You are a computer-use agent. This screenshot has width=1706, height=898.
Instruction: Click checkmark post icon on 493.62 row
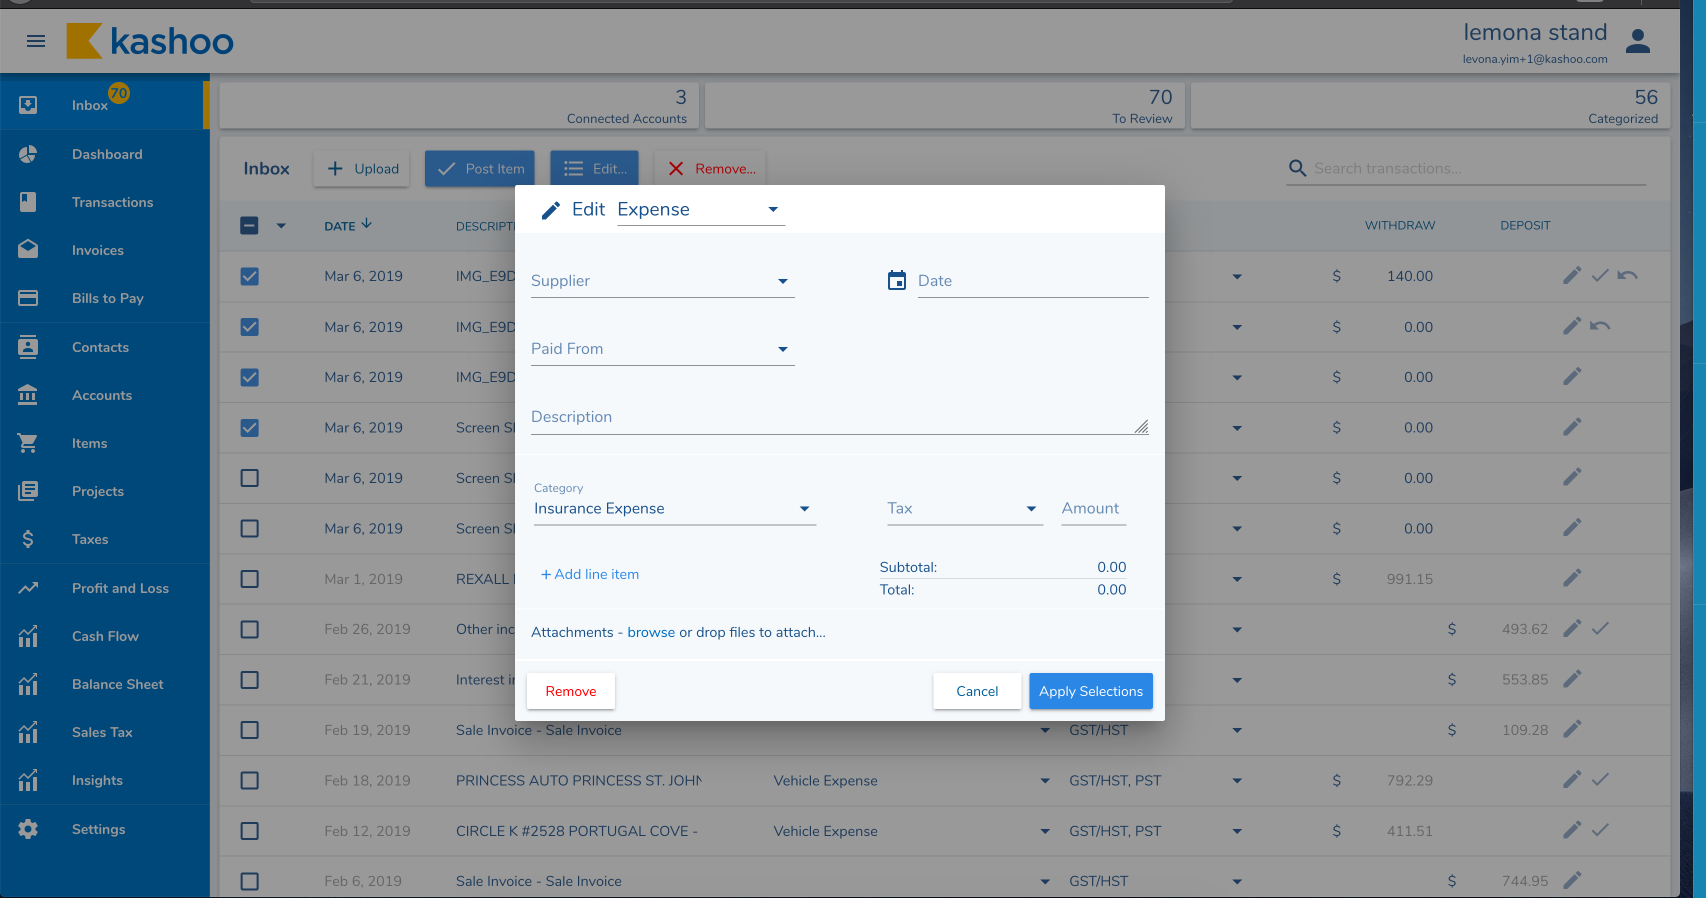click(x=1600, y=628)
